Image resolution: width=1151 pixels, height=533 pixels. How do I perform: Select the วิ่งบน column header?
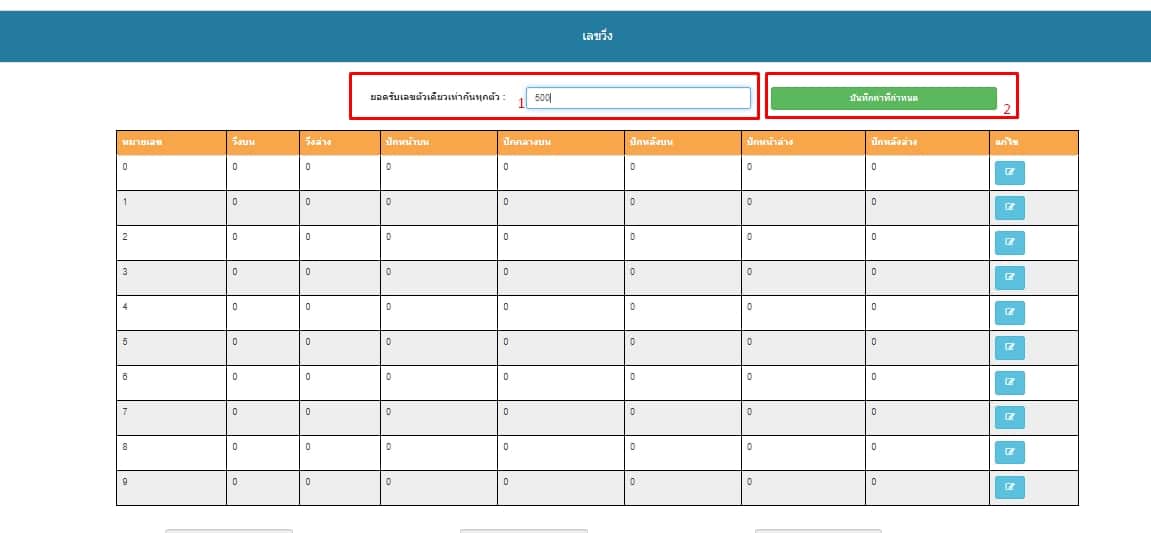[243, 143]
